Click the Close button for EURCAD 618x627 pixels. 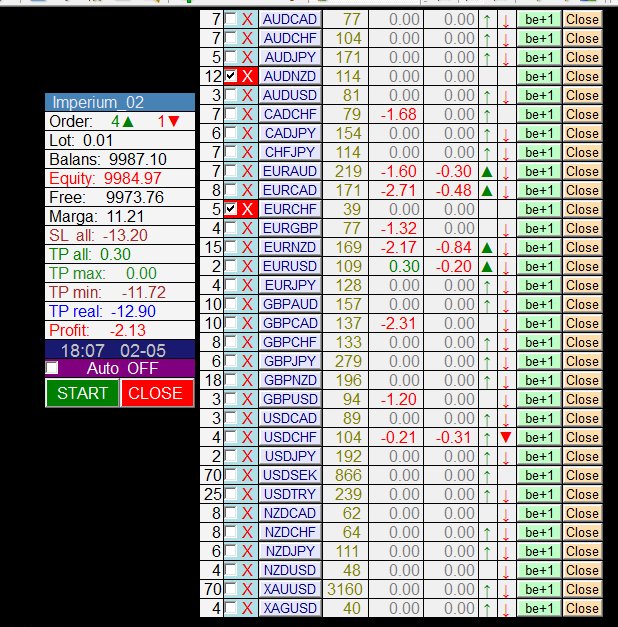[x=582, y=190]
